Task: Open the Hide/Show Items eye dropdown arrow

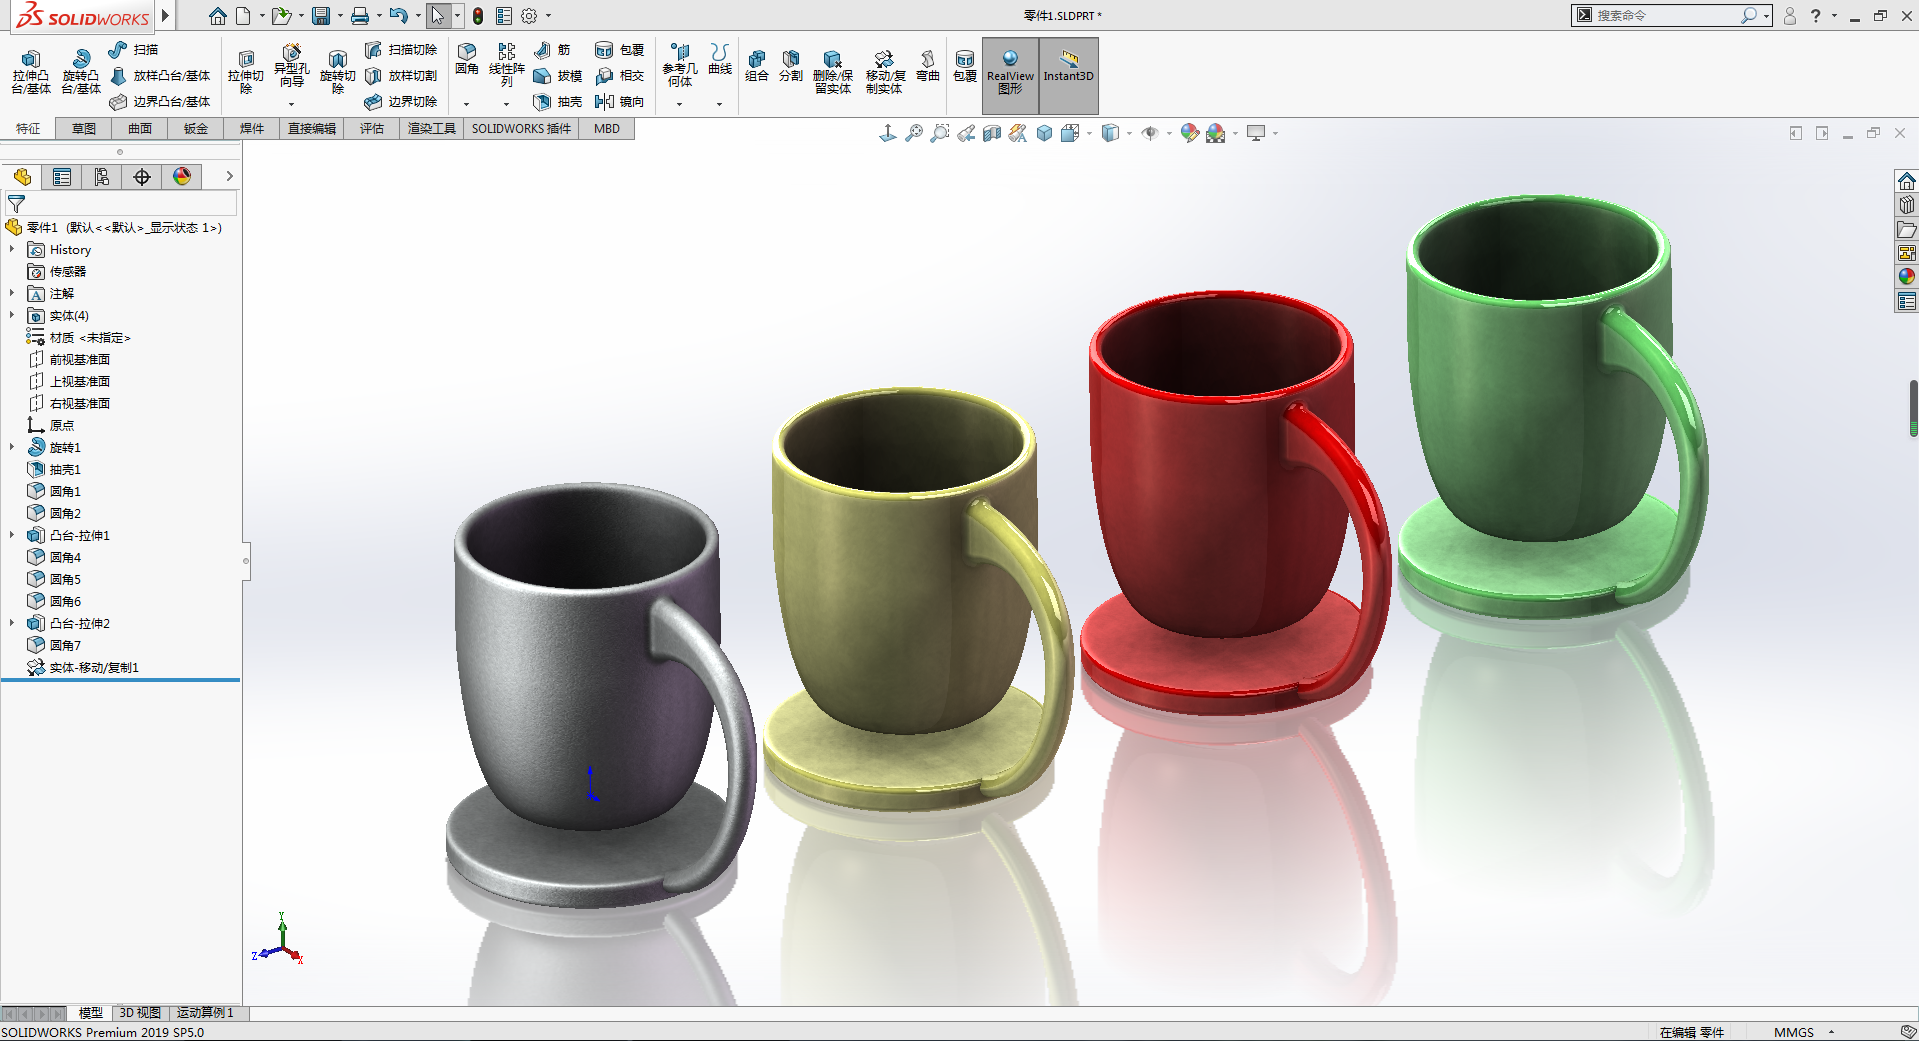Action: [1169, 134]
